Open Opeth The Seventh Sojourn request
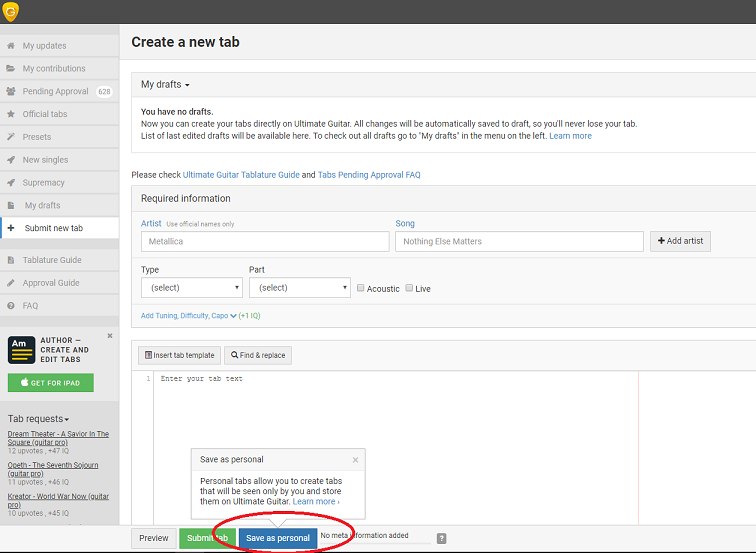This screenshot has height=553, width=756. pos(53,469)
